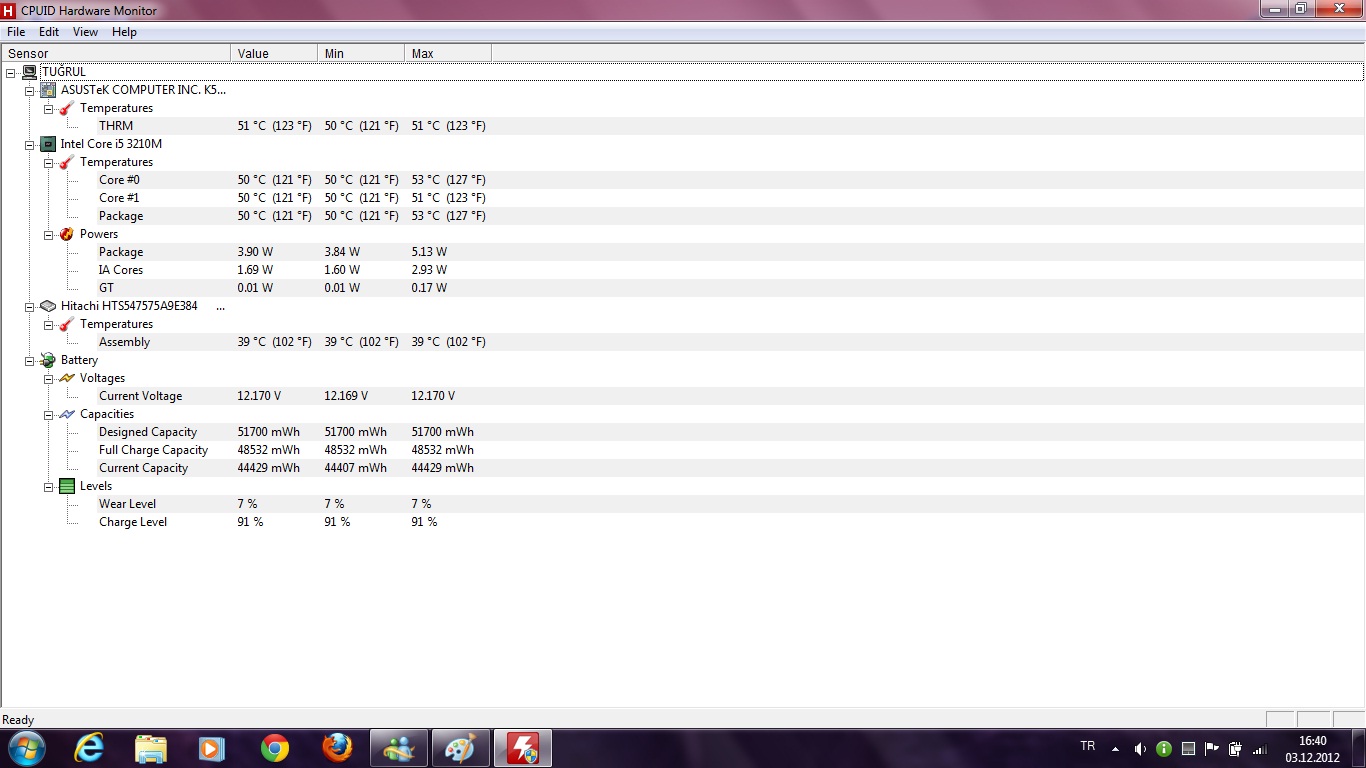Click the ASUSTeK motherboard icon
Image resolution: width=1366 pixels, height=768 pixels.
(48, 90)
